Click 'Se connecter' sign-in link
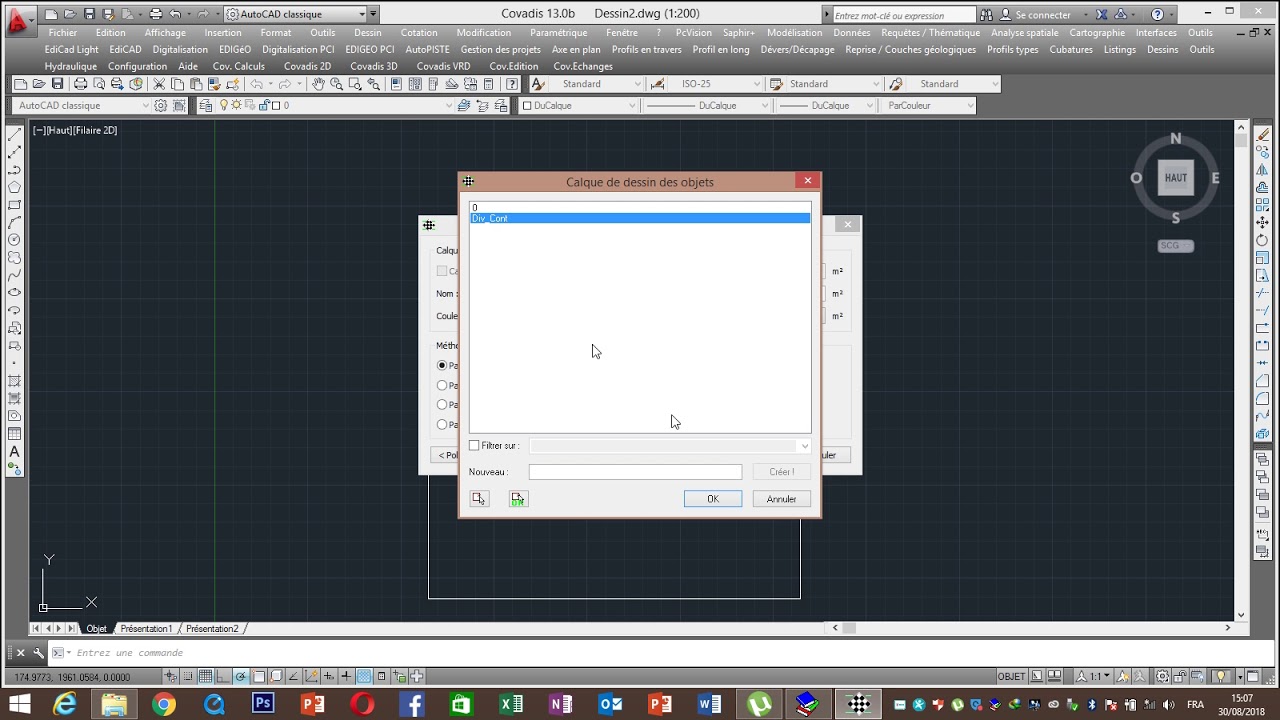The width and height of the screenshot is (1280, 720). click(1043, 15)
